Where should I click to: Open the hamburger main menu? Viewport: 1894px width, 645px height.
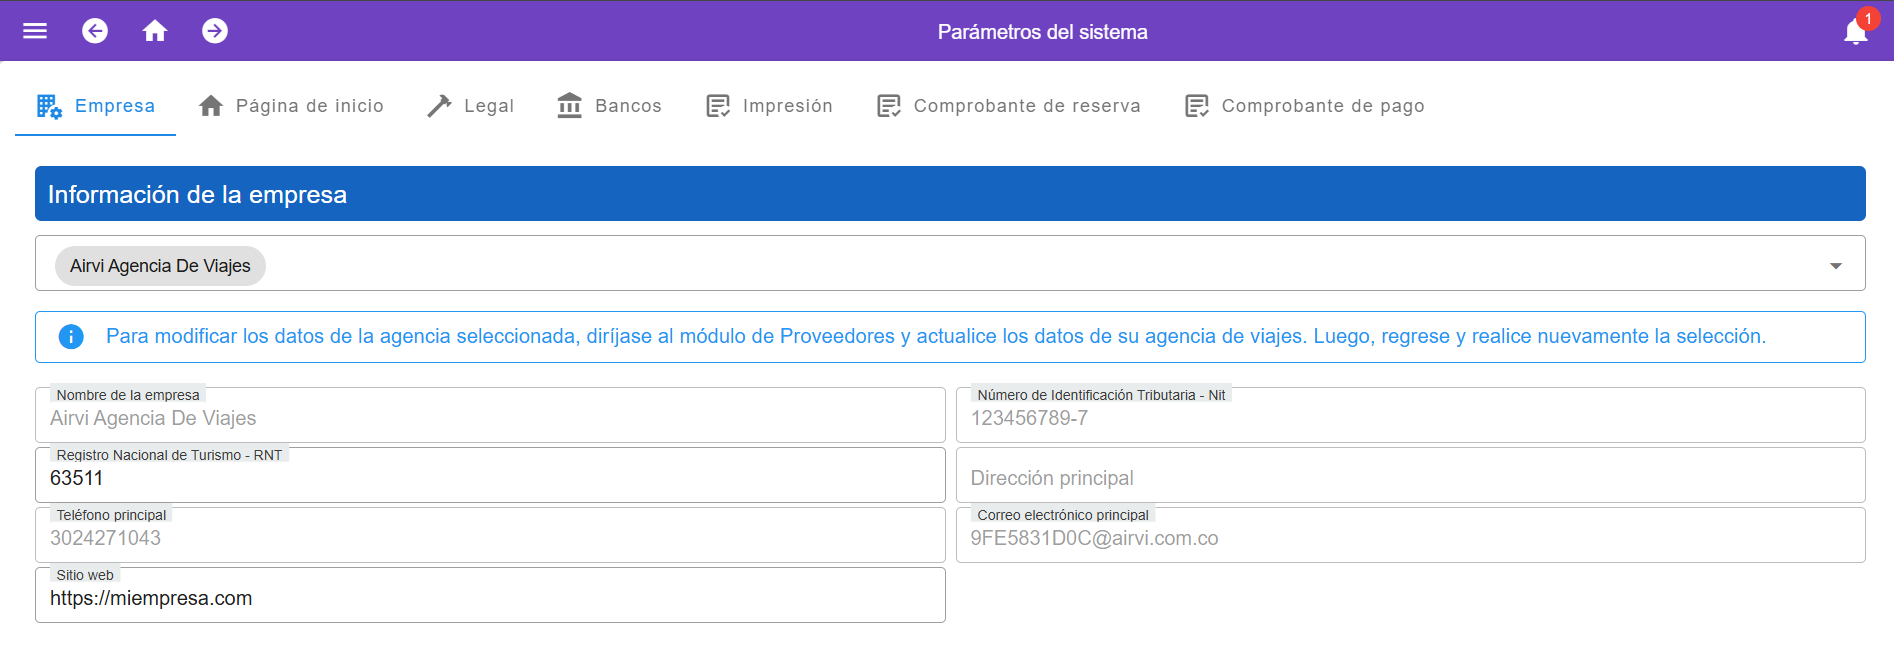[35, 31]
